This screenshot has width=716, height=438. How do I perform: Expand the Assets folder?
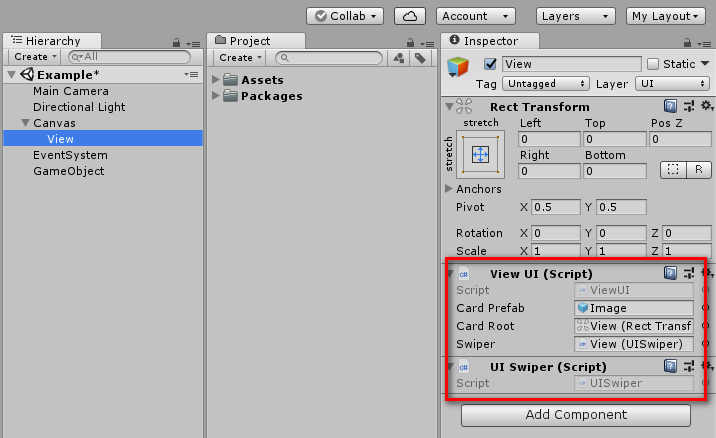(x=216, y=80)
